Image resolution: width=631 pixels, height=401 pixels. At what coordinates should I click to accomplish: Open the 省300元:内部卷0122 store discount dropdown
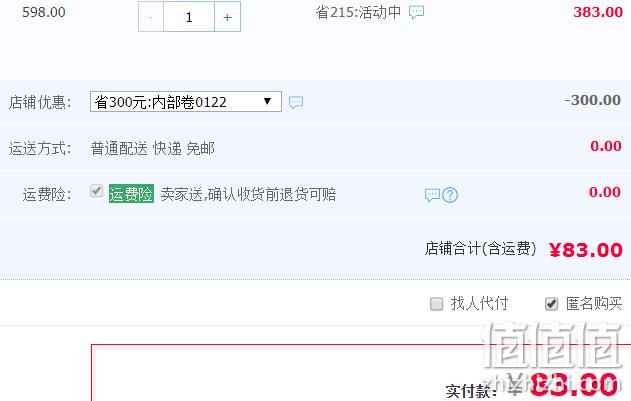[x=186, y=101]
